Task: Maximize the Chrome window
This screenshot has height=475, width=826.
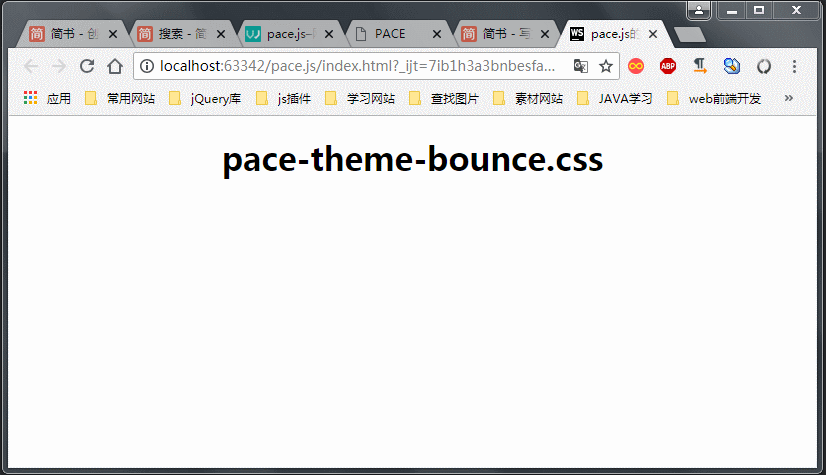Action: coord(759,10)
